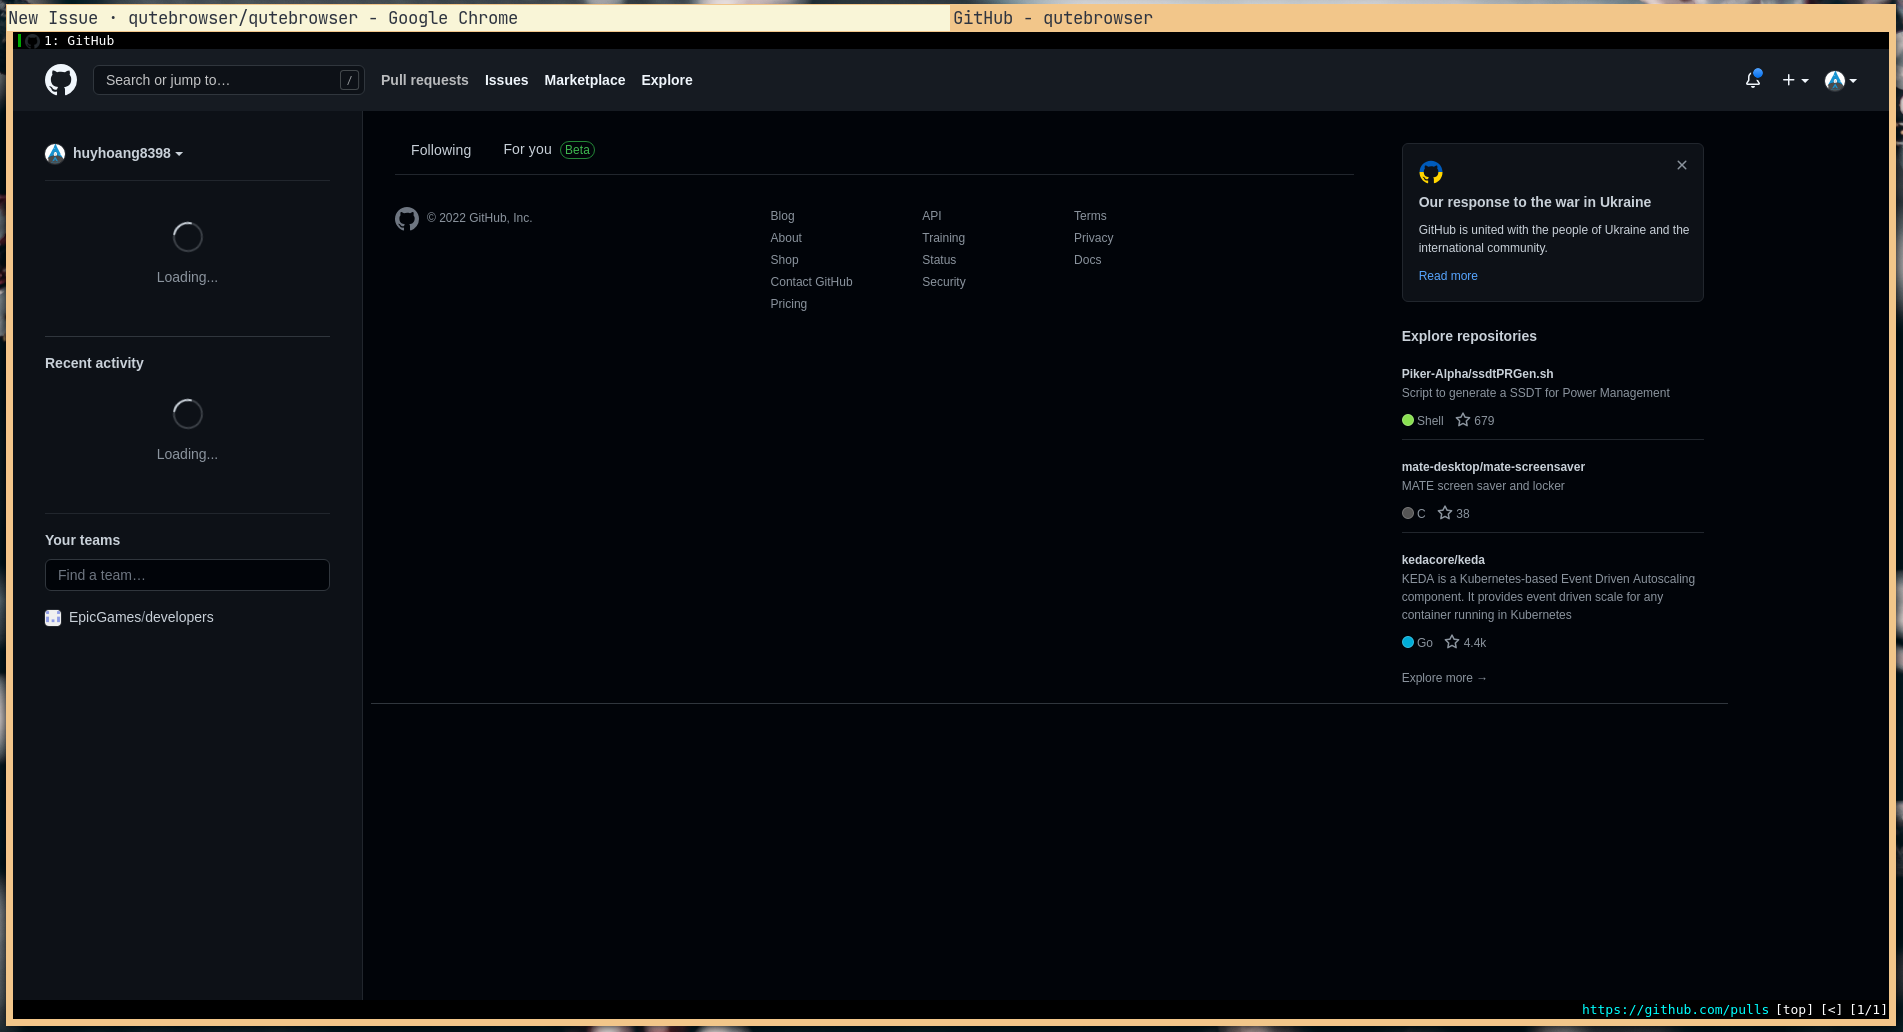This screenshot has width=1903, height=1032.
Task: Open mate-desktop/mate-screensaver repository
Action: pos(1493,467)
